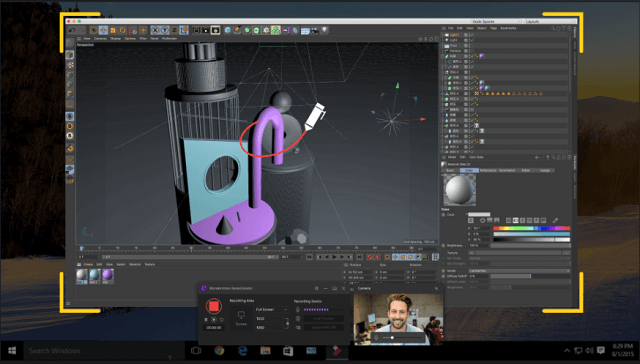640x364 pixels.
Task: Switch to the material Assign tab
Action: click(x=545, y=170)
